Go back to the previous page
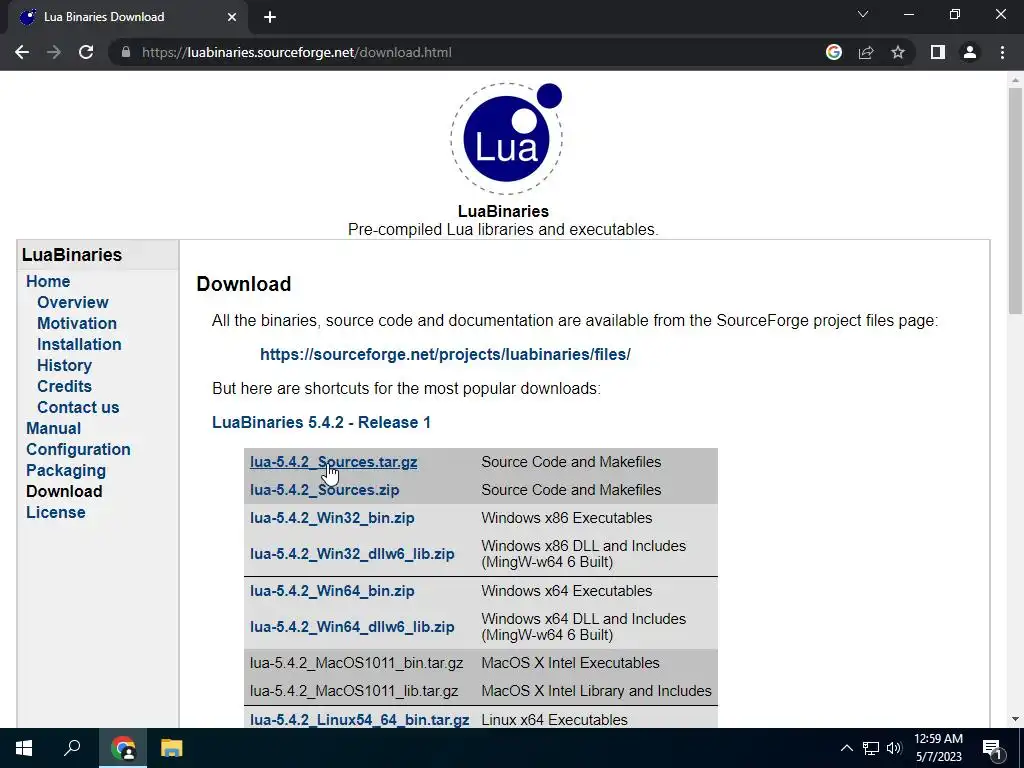 click(22, 52)
